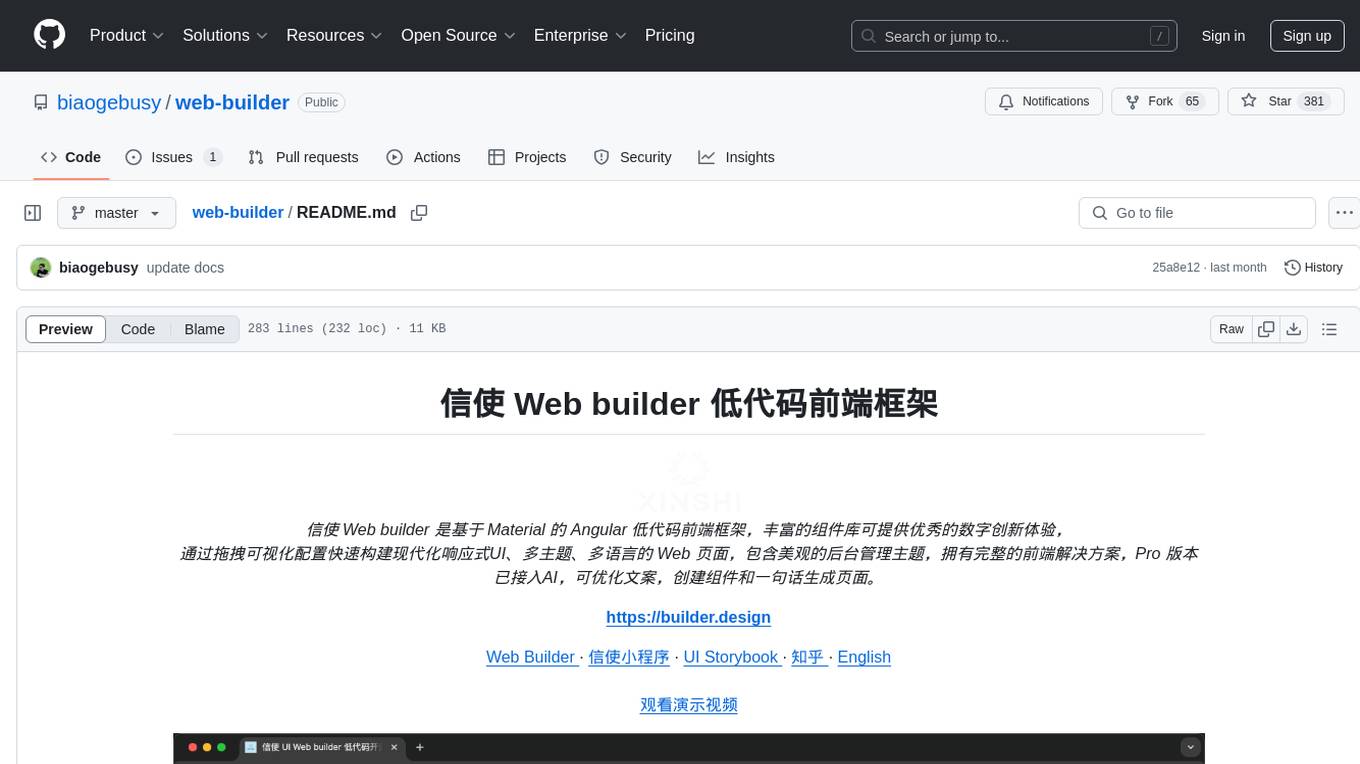Click the biaogebusy avatar image
This screenshot has height=764, width=1360.
41,268
